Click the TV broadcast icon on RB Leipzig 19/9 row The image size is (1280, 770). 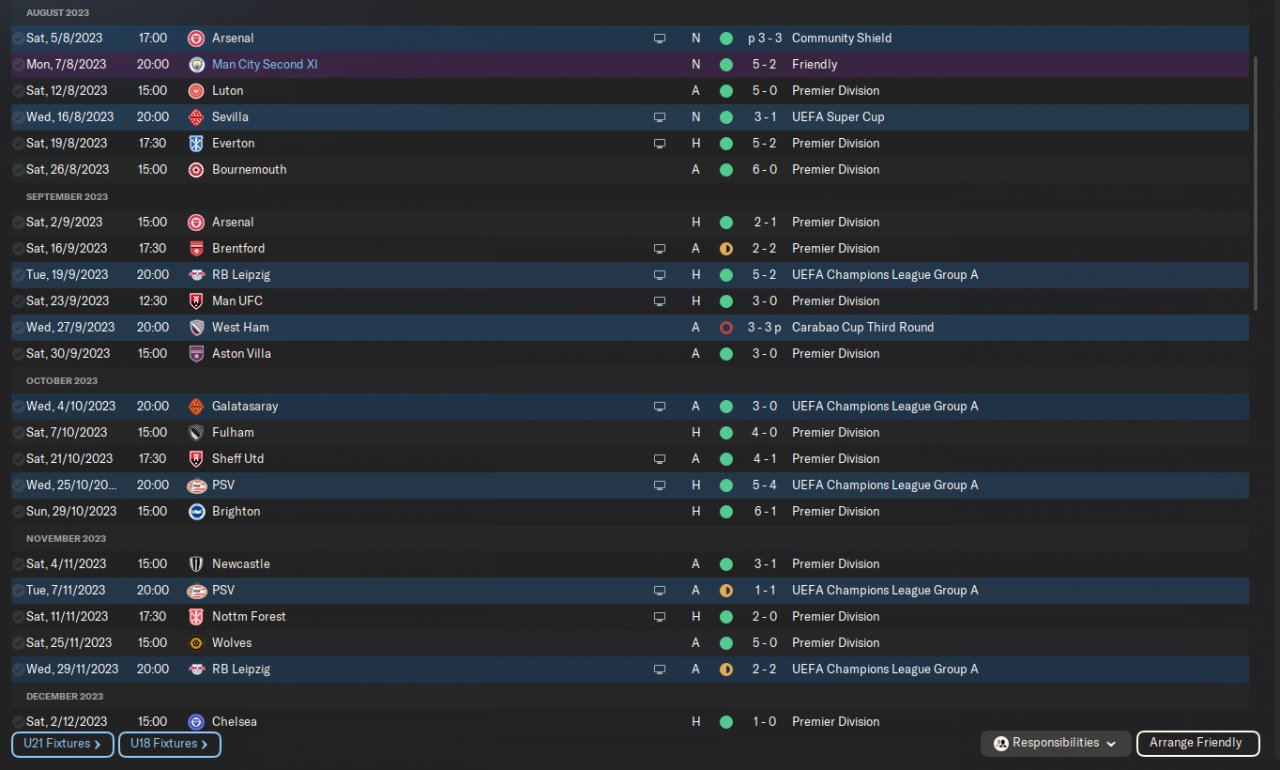[659, 275]
